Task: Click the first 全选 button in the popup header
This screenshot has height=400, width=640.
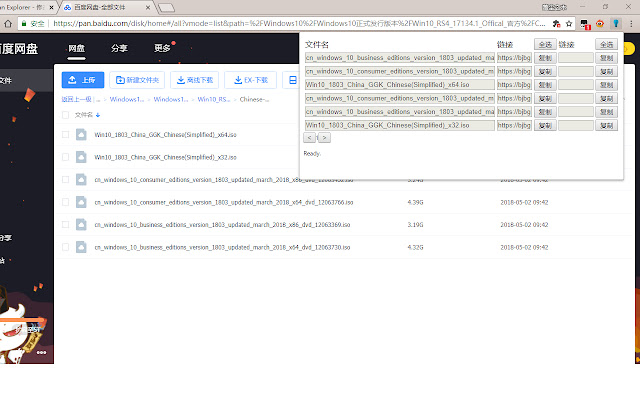Action: [x=545, y=44]
